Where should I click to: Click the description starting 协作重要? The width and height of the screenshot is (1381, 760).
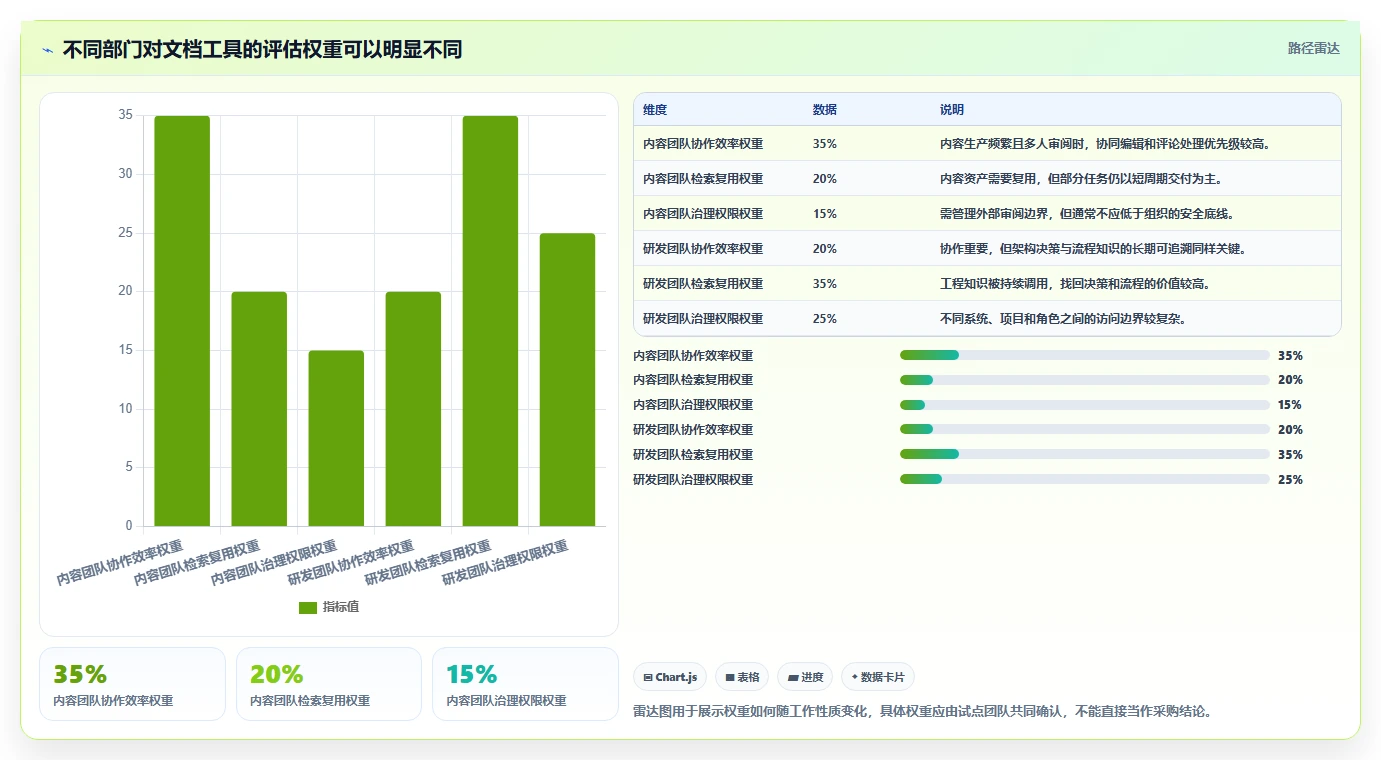pos(1093,249)
